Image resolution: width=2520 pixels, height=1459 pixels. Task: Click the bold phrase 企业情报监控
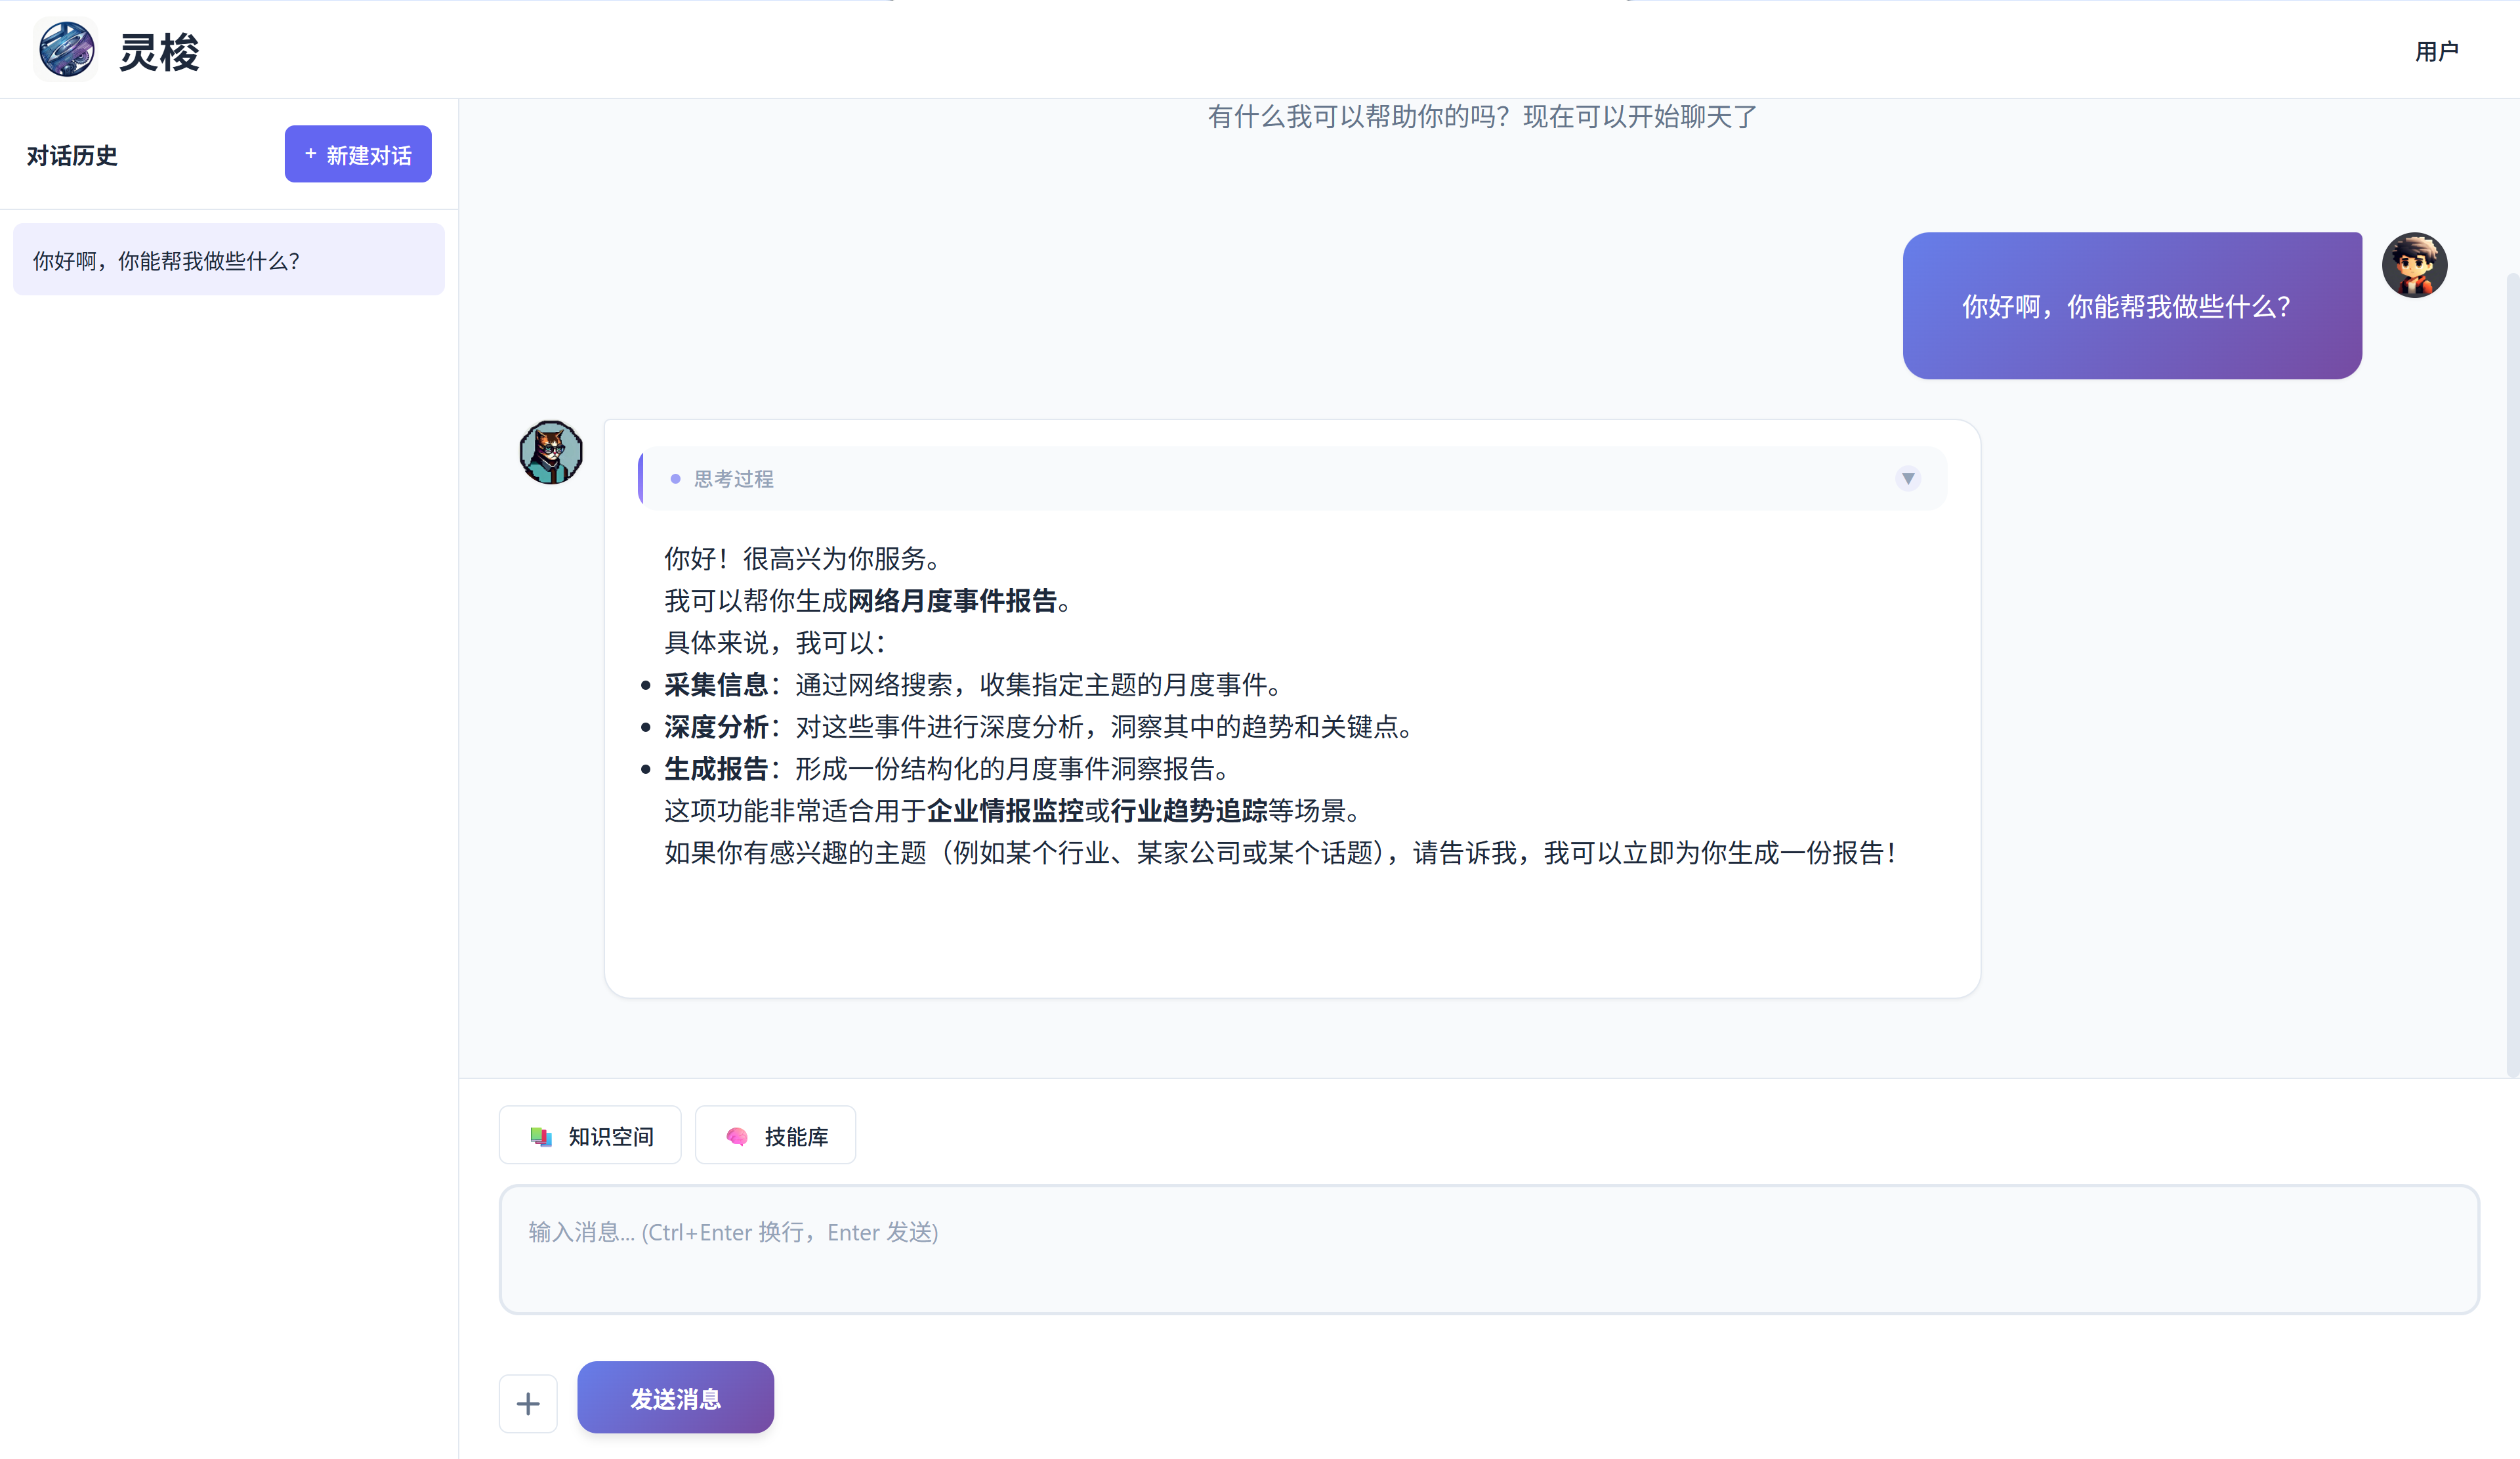click(x=1005, y=811)
